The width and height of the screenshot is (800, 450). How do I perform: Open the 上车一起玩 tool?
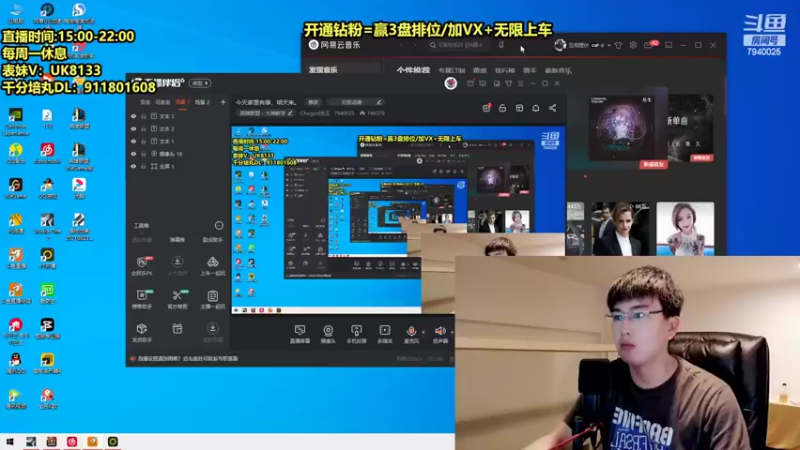213,266
